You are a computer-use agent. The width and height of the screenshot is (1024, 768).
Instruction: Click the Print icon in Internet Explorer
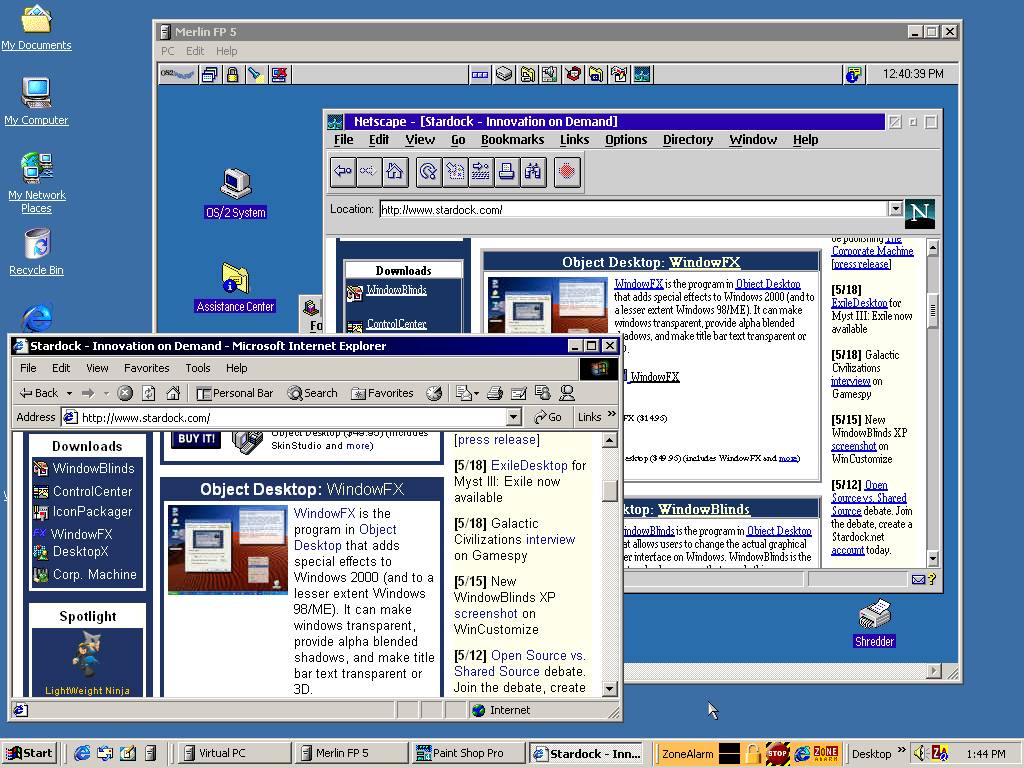pyautogui.click(x=495, y=393)
